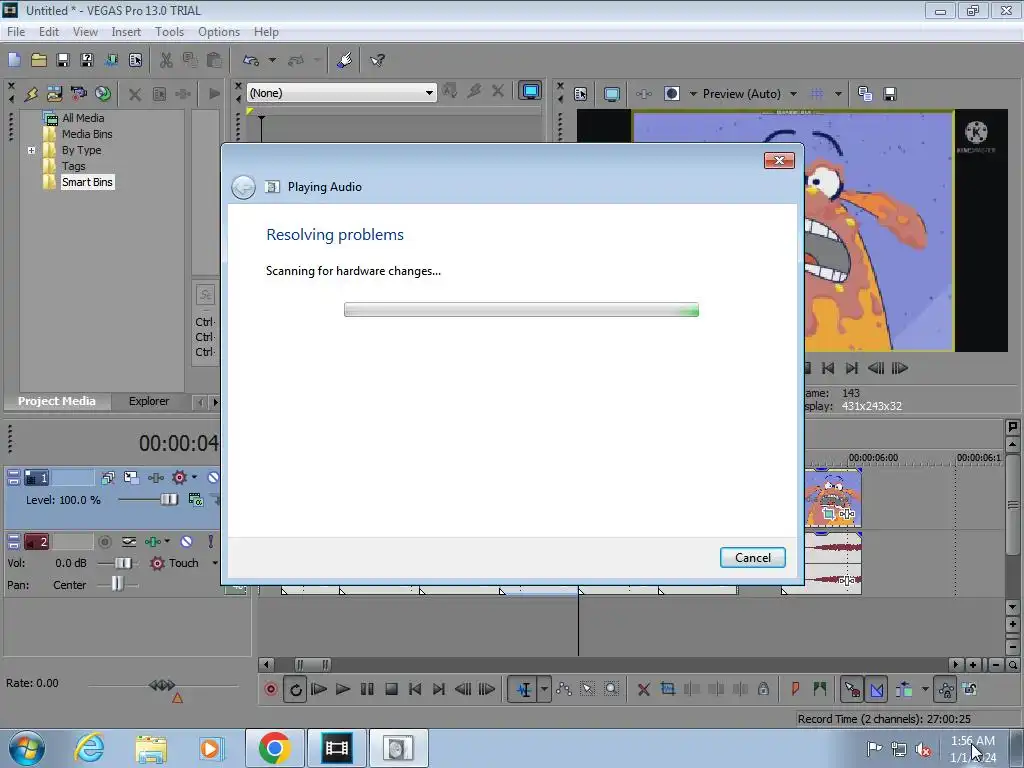1024x768 pixels.
Task: Click the Pause button in transport
Action: click(367, 689)
